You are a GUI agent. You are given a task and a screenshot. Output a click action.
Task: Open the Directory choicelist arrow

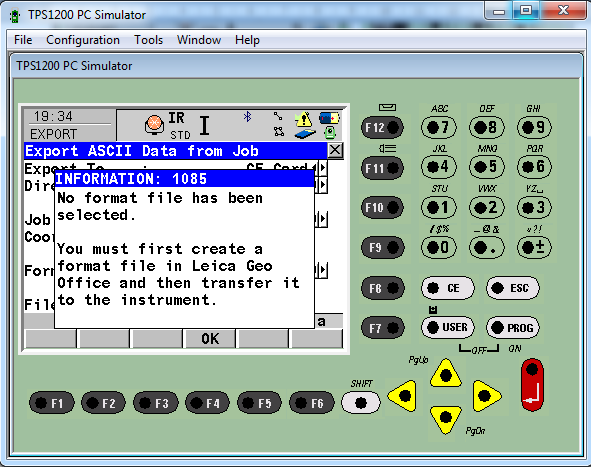pos(323,185)
